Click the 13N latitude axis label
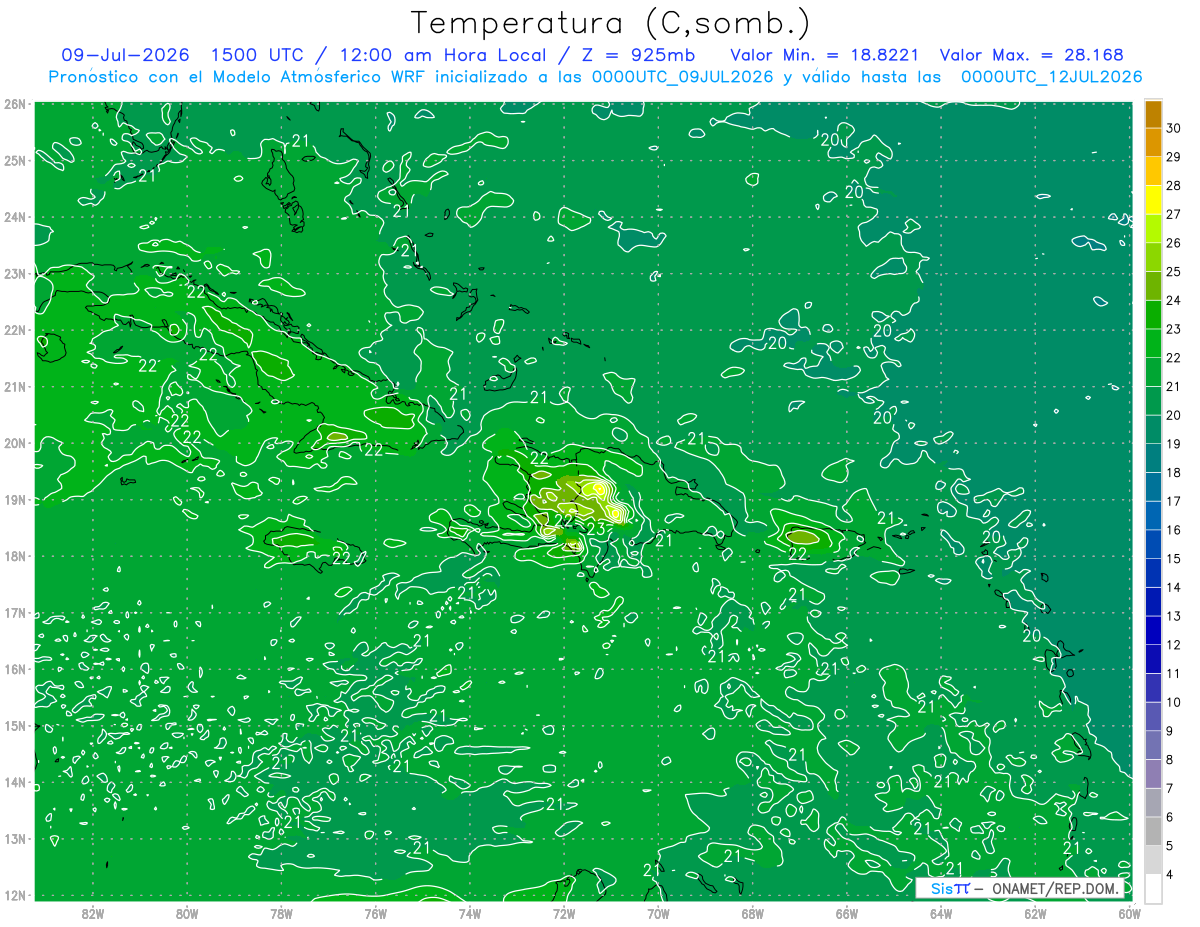 [x=14, y=839]
